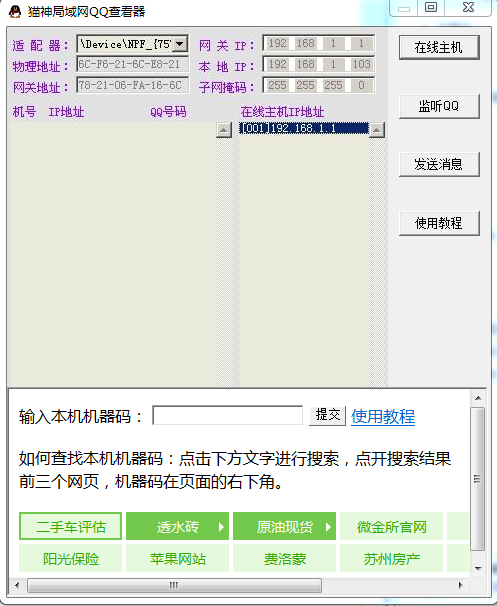
Task: Click the QQ penguin title bar icon
Action: pyautogui.click(x=15, y=12)
